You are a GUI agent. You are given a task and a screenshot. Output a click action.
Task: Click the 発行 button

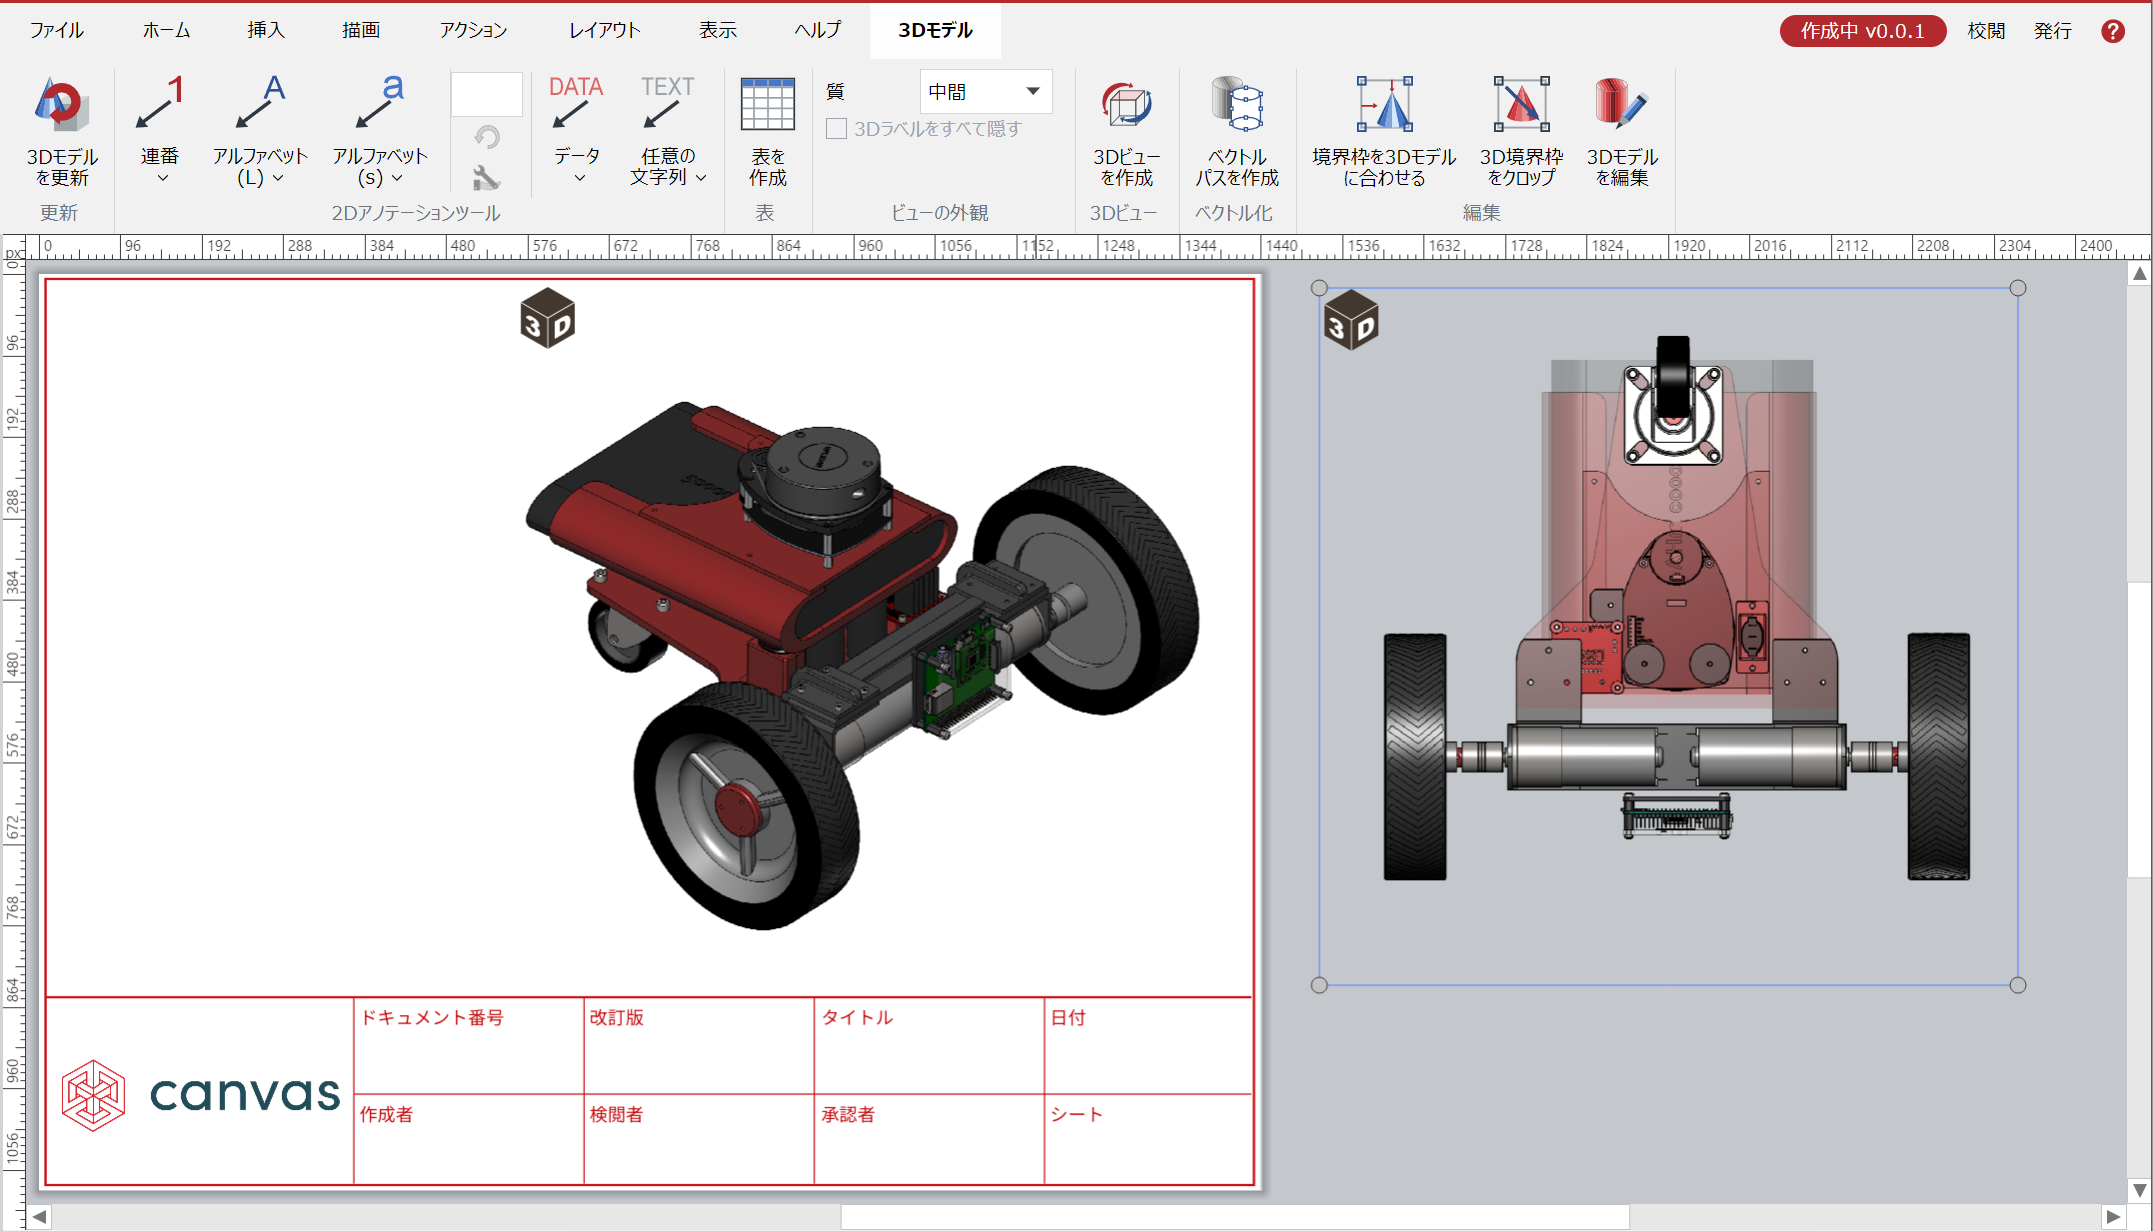point(2052,31)
